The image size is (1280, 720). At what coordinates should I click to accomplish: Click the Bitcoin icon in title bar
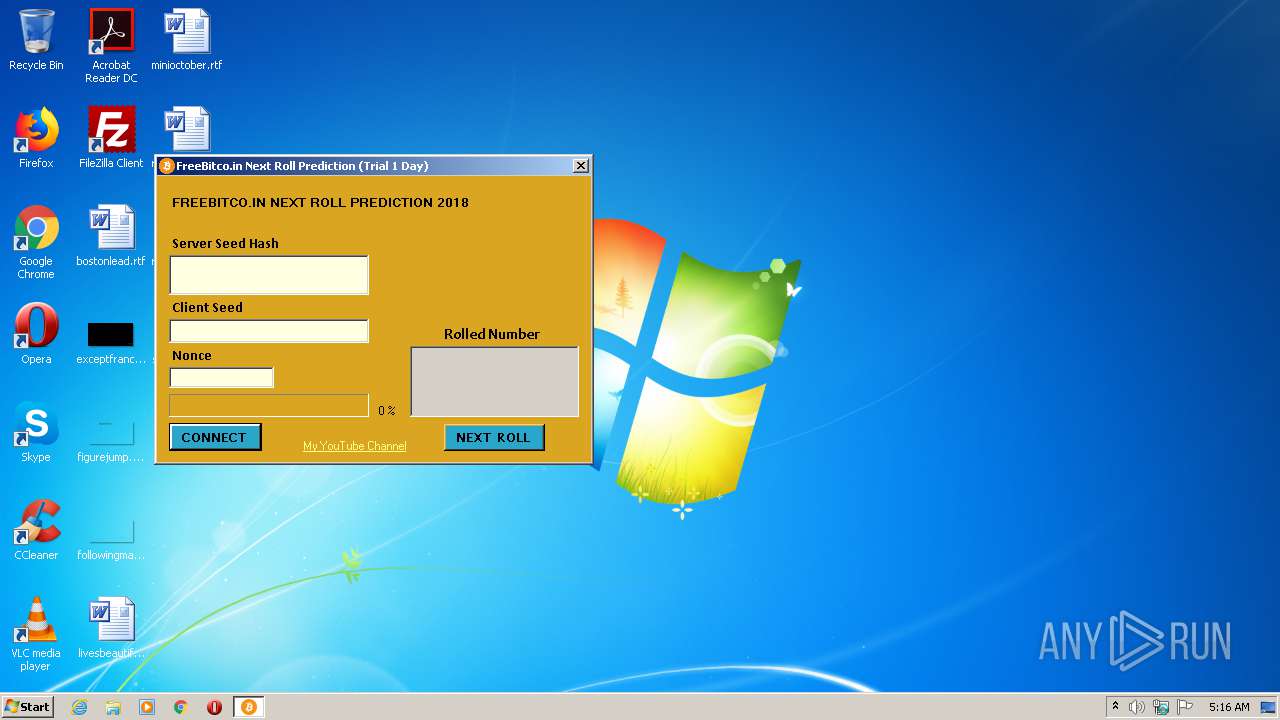click(x=167, y=166)
